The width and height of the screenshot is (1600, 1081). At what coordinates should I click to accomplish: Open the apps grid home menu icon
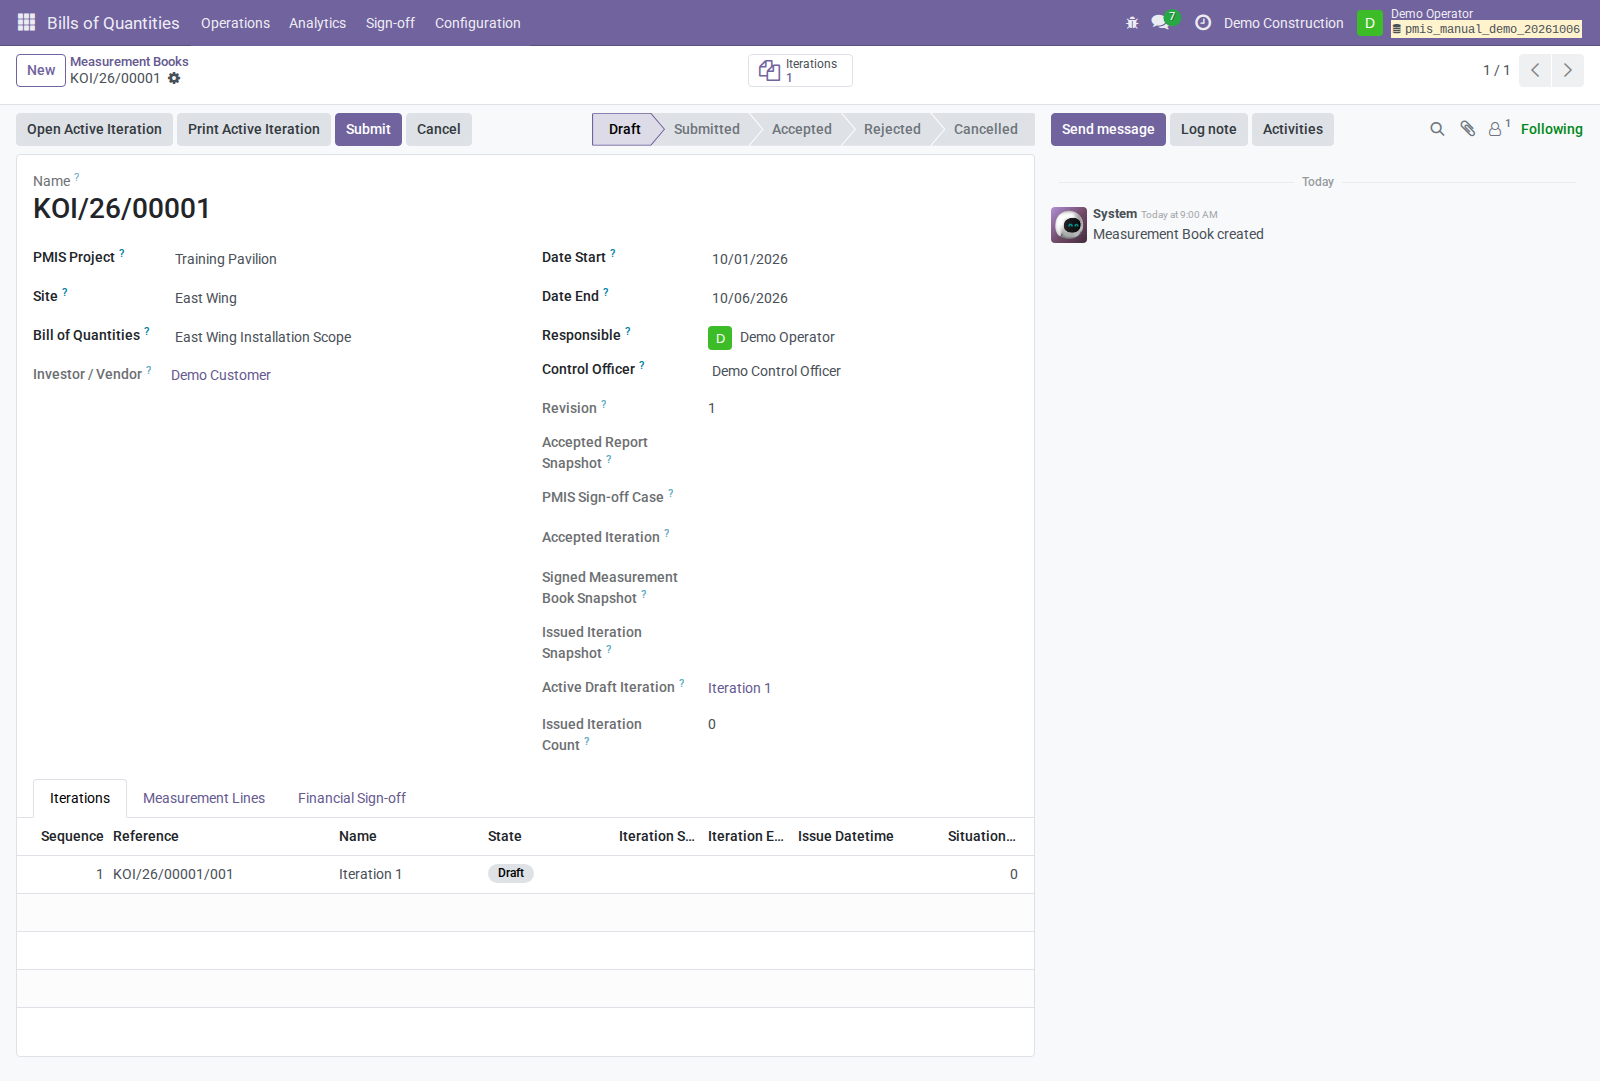(x=26, y=22)
